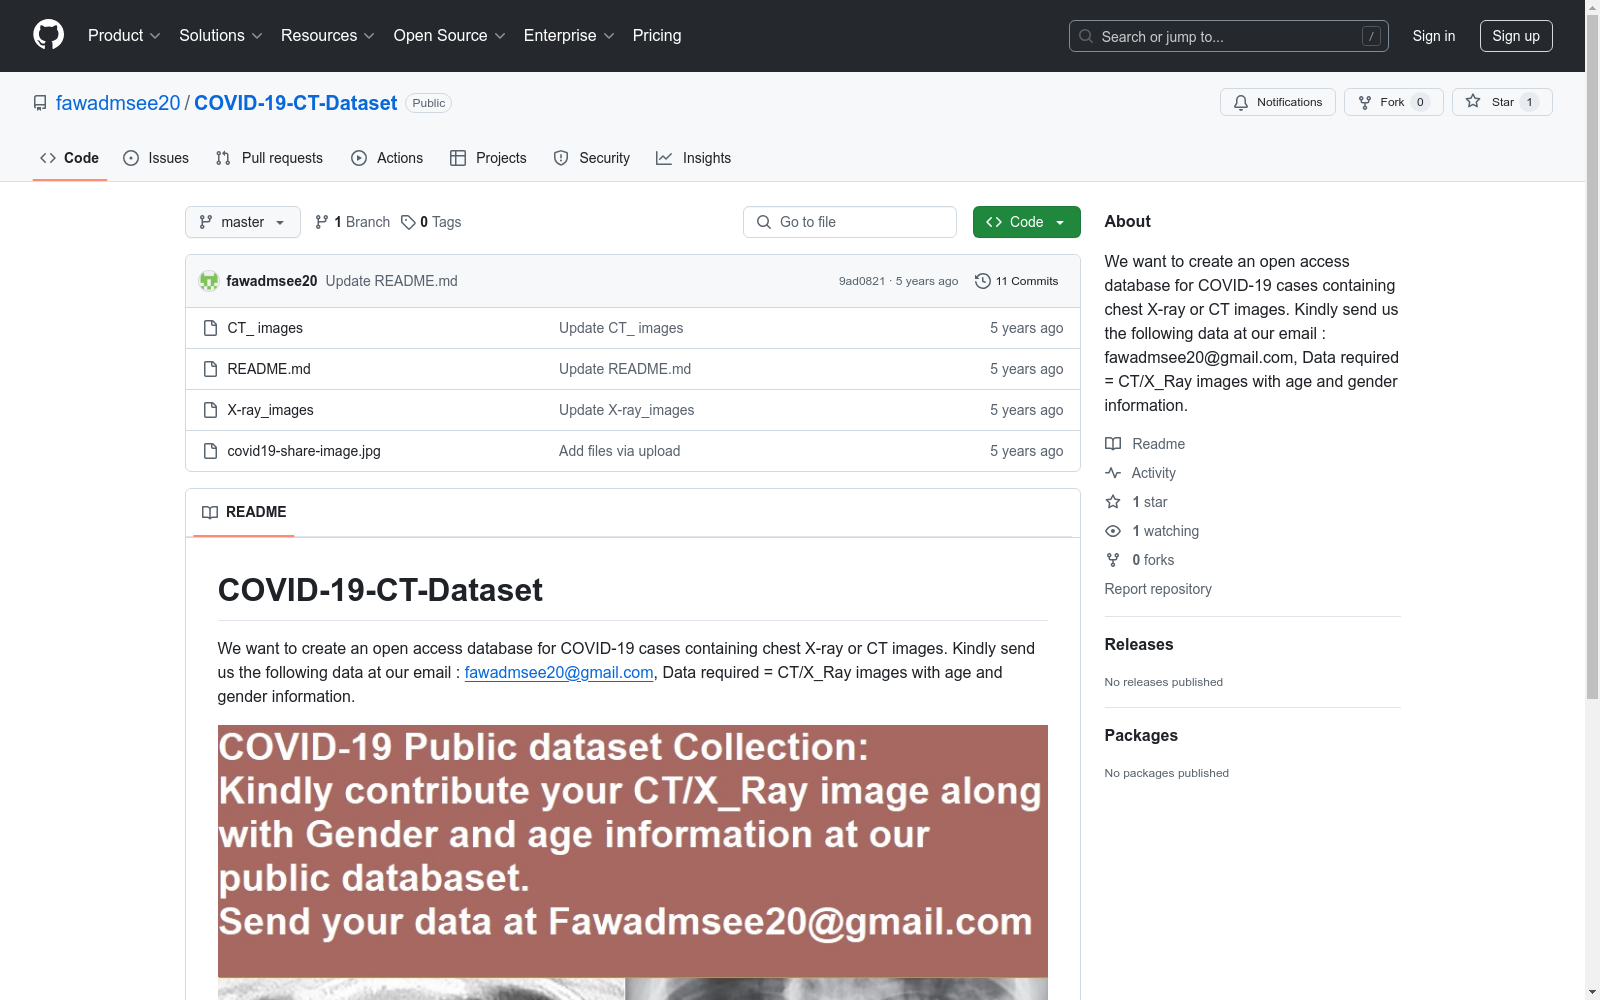Image resolution: width=1600 pixels, height=1000 pixels.
Task: Click Report repository
Action: click(1158, 589)
